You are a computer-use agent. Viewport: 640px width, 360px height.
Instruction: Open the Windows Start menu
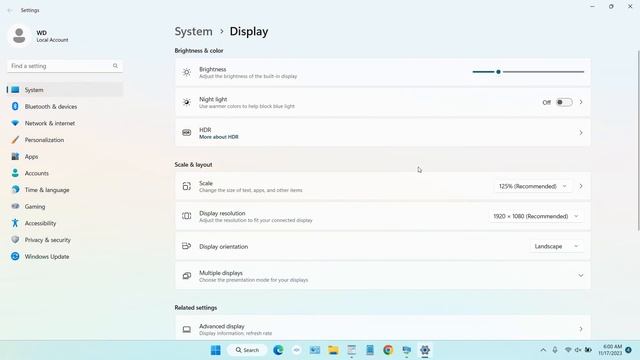(x=216, y=350)
